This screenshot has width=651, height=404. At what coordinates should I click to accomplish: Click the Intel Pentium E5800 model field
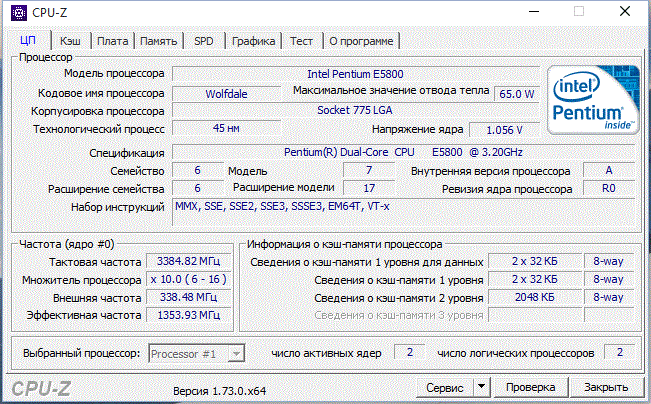click(x=356, y=74)
